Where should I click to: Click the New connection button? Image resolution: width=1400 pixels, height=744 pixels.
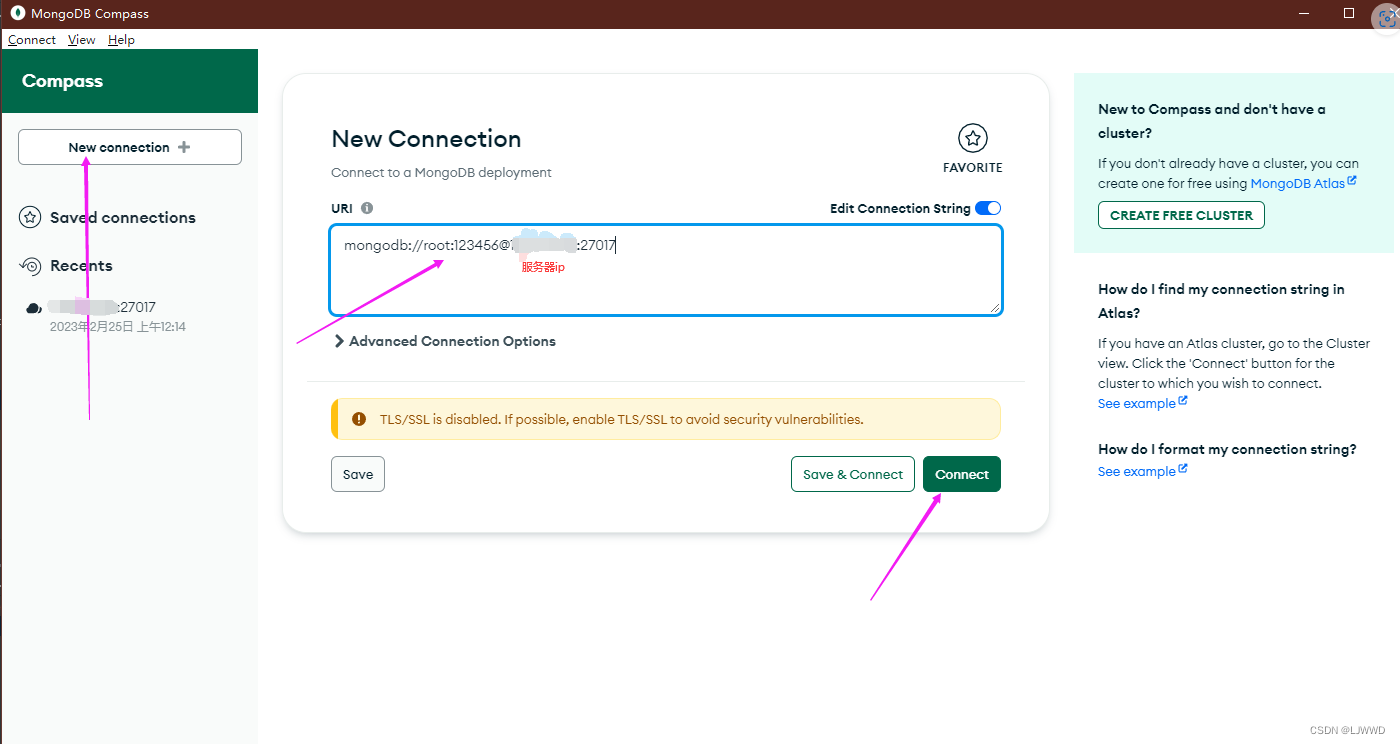pyautogui.click(x=130, y=147)
